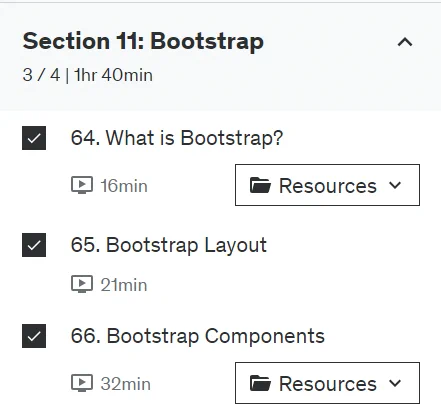This screenshot has height=410, width=441.
Task: Expand lecture 66 Resources dropdown arrow
Action: point(395,383)
